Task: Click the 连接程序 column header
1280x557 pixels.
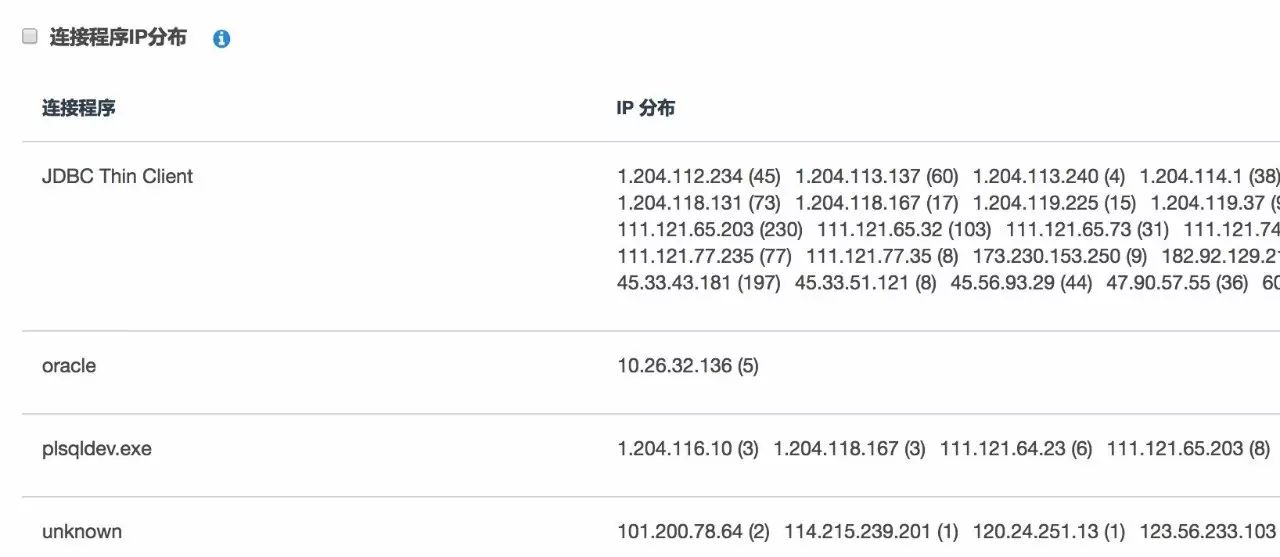Action: pyautogui.click(x=78, y=108)
